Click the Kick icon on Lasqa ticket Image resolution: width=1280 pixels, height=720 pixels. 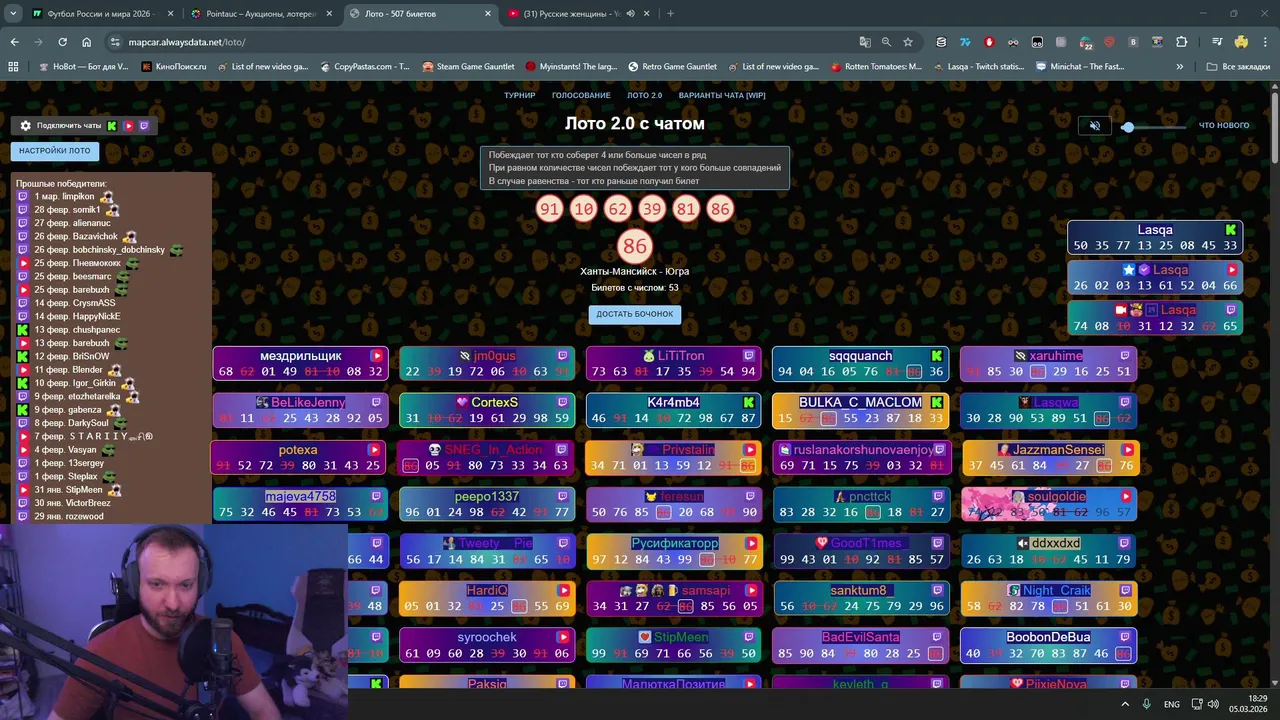click(1231, 230)
